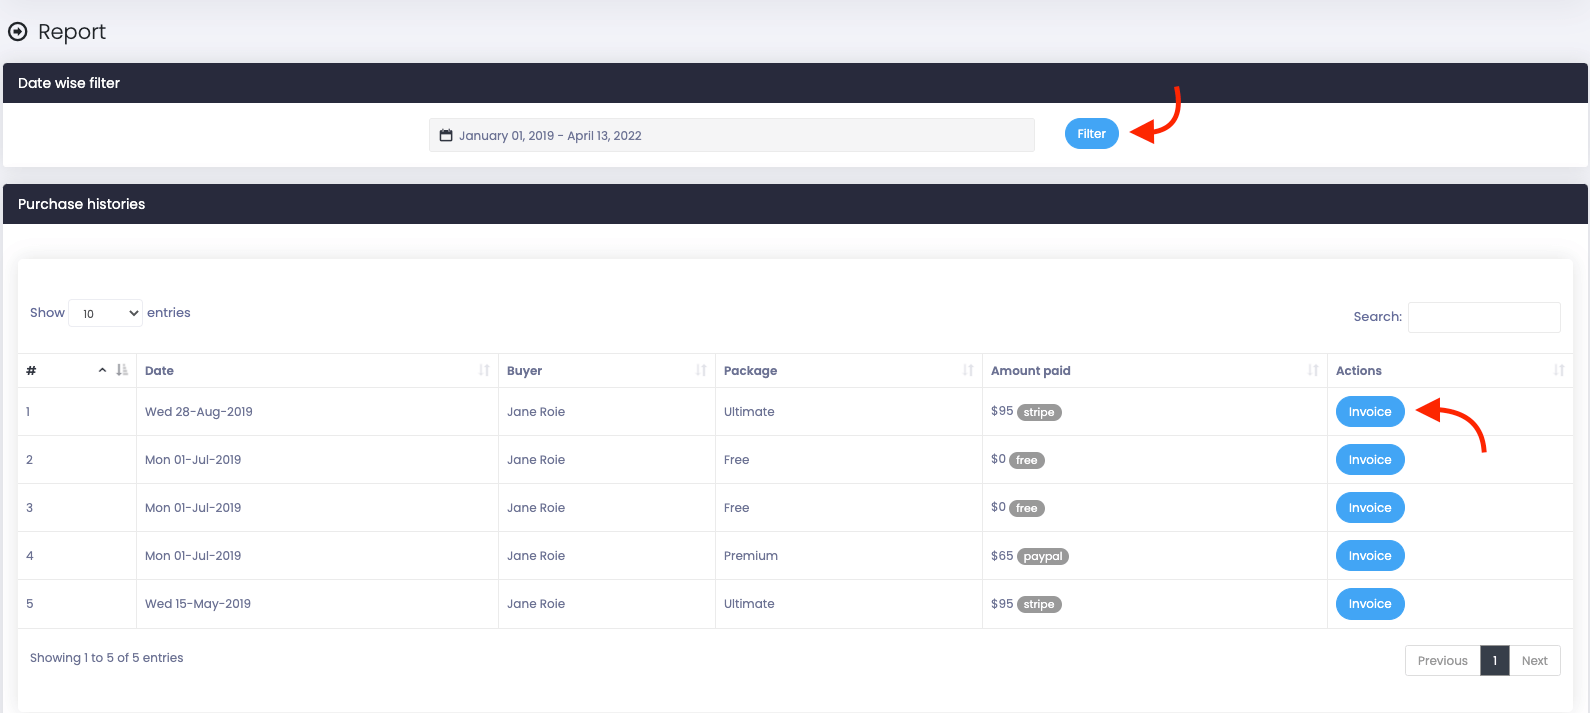Select page 1 in pagination

click(x=1494, y=661)
